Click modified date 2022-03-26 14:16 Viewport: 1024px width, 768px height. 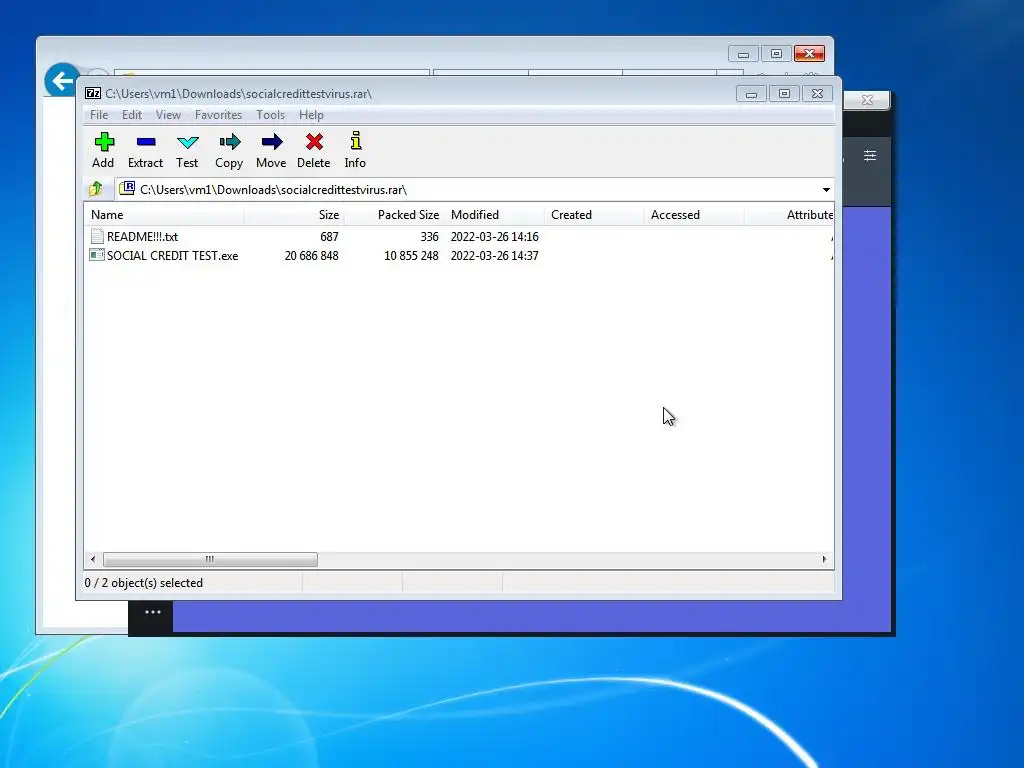click(x=494, y=236)
